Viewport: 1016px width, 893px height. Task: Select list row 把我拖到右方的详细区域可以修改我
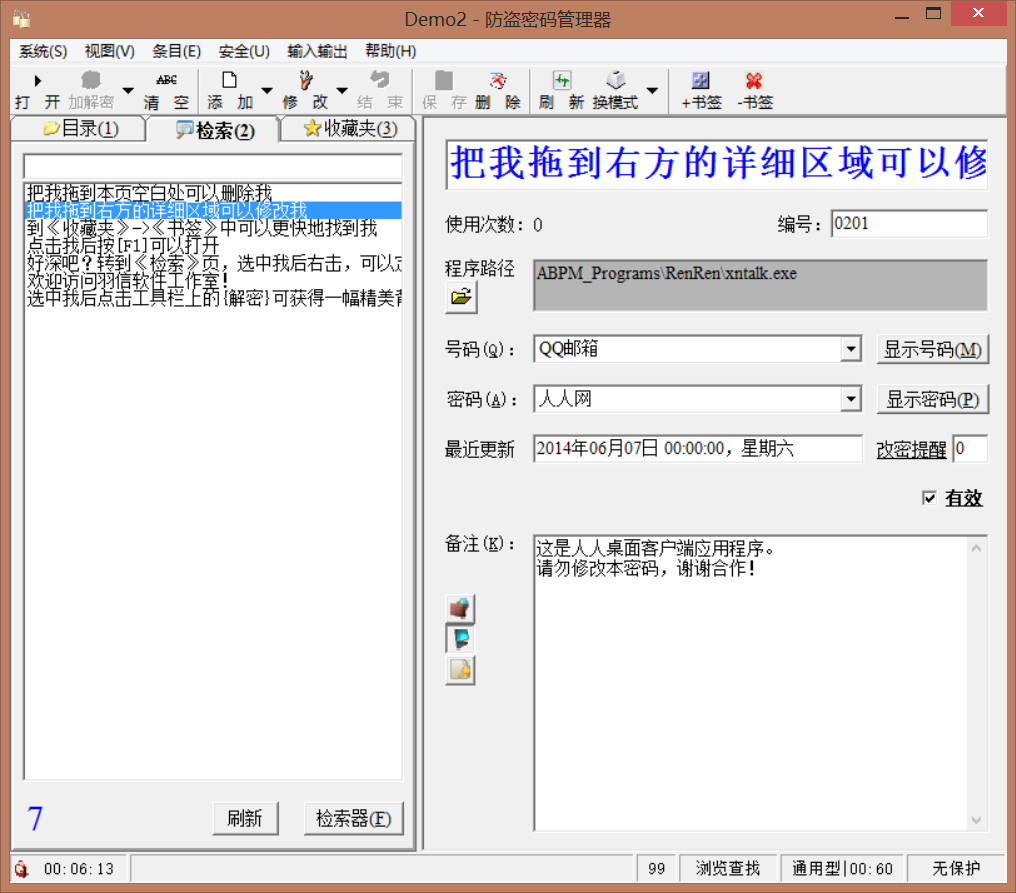pos(213,210)
